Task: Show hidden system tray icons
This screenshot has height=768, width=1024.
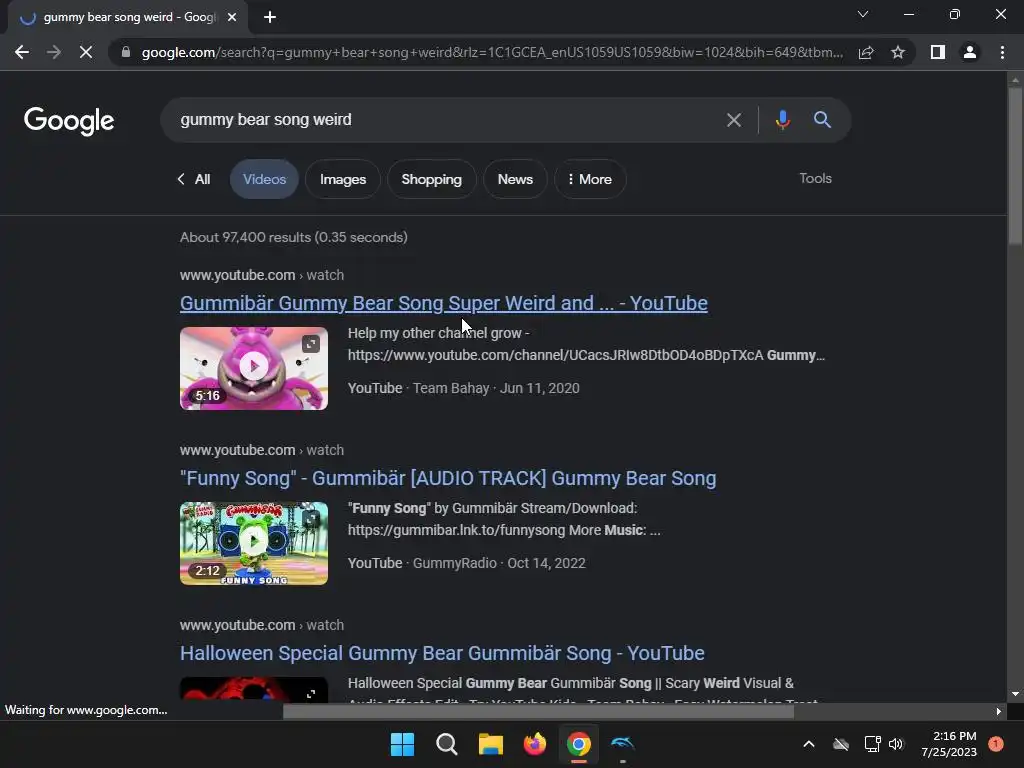Action: (x=808, y=744)
